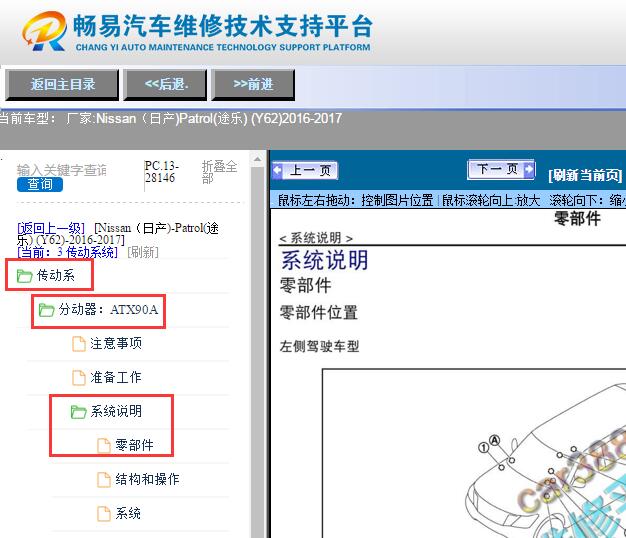Go back with the <<后退 button

165,85
